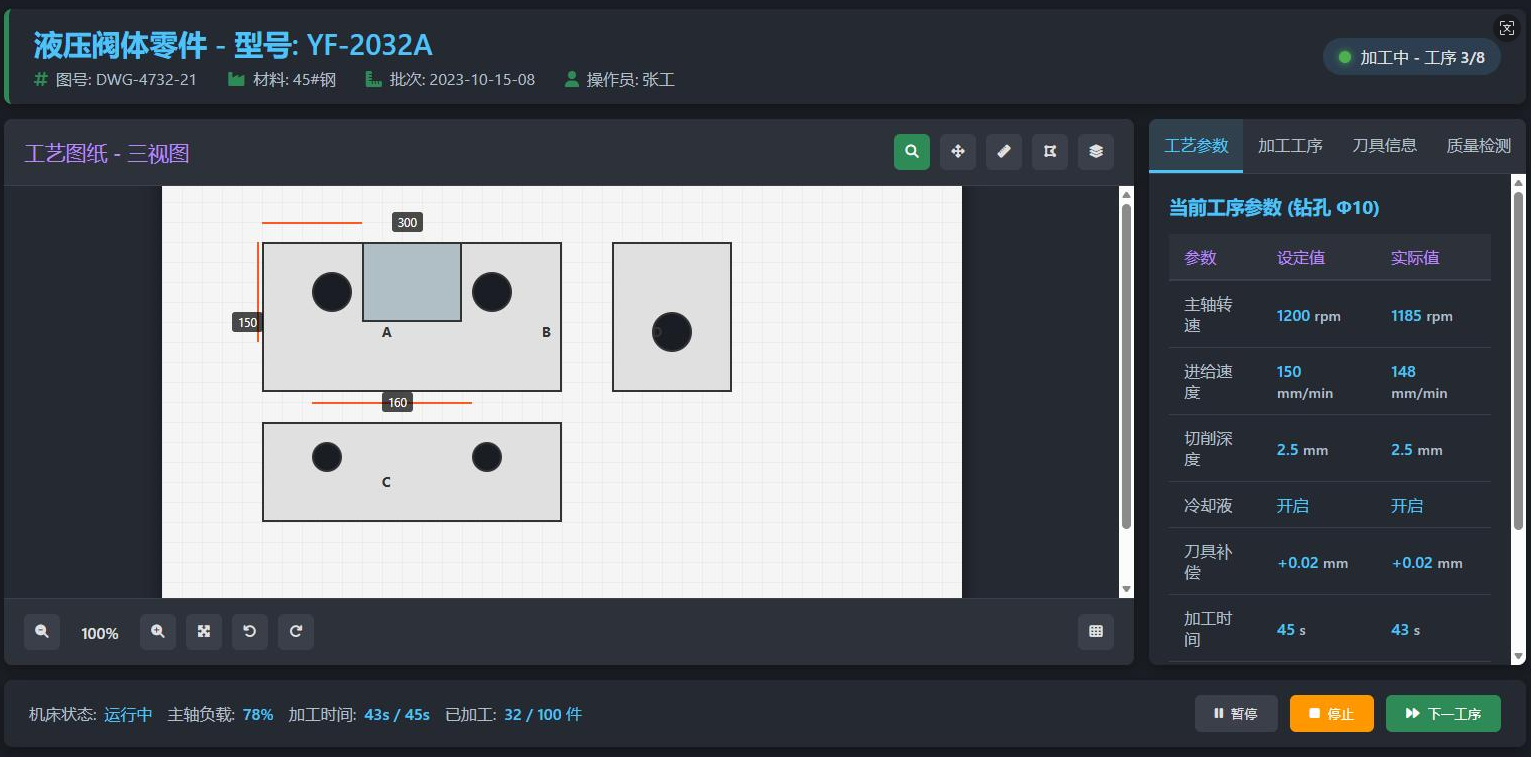Image resolution: width=1531 pixels, height=757 pixels.
Task: Activate the pan/move arrows tool
Action: point(958,152)
